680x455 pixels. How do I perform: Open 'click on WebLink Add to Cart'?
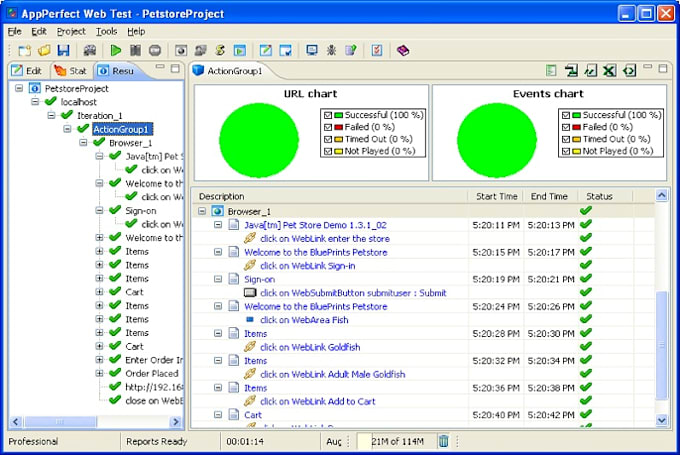(317, 401)
